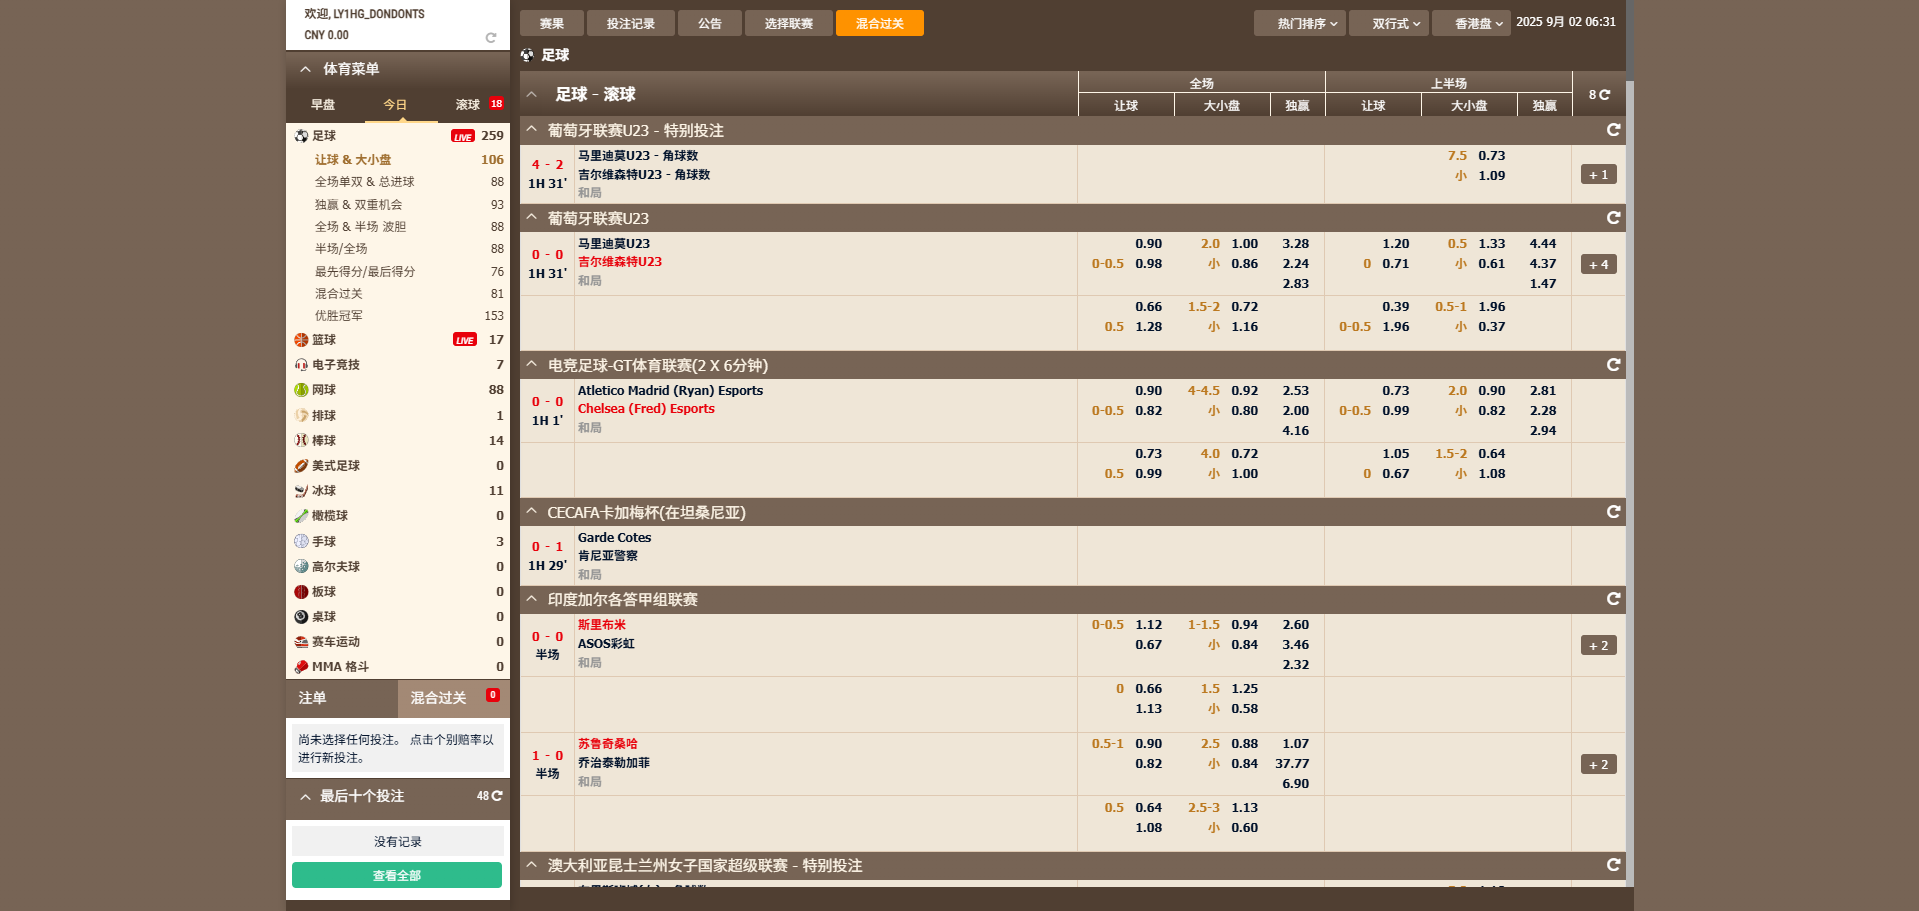This screenshot has width=1919, height=911.
Task: Open the 投注记录 bet history tab
Action: (630, 23)
